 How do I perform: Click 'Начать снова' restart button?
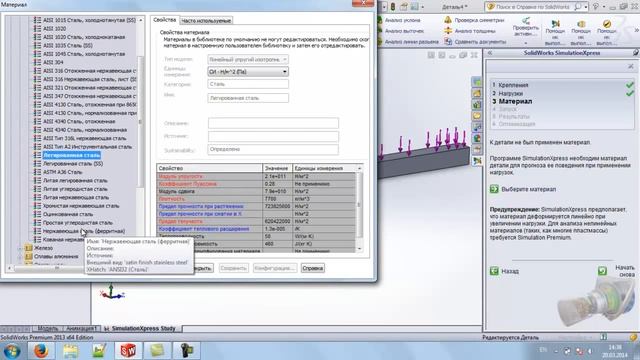tap(624, 271)
